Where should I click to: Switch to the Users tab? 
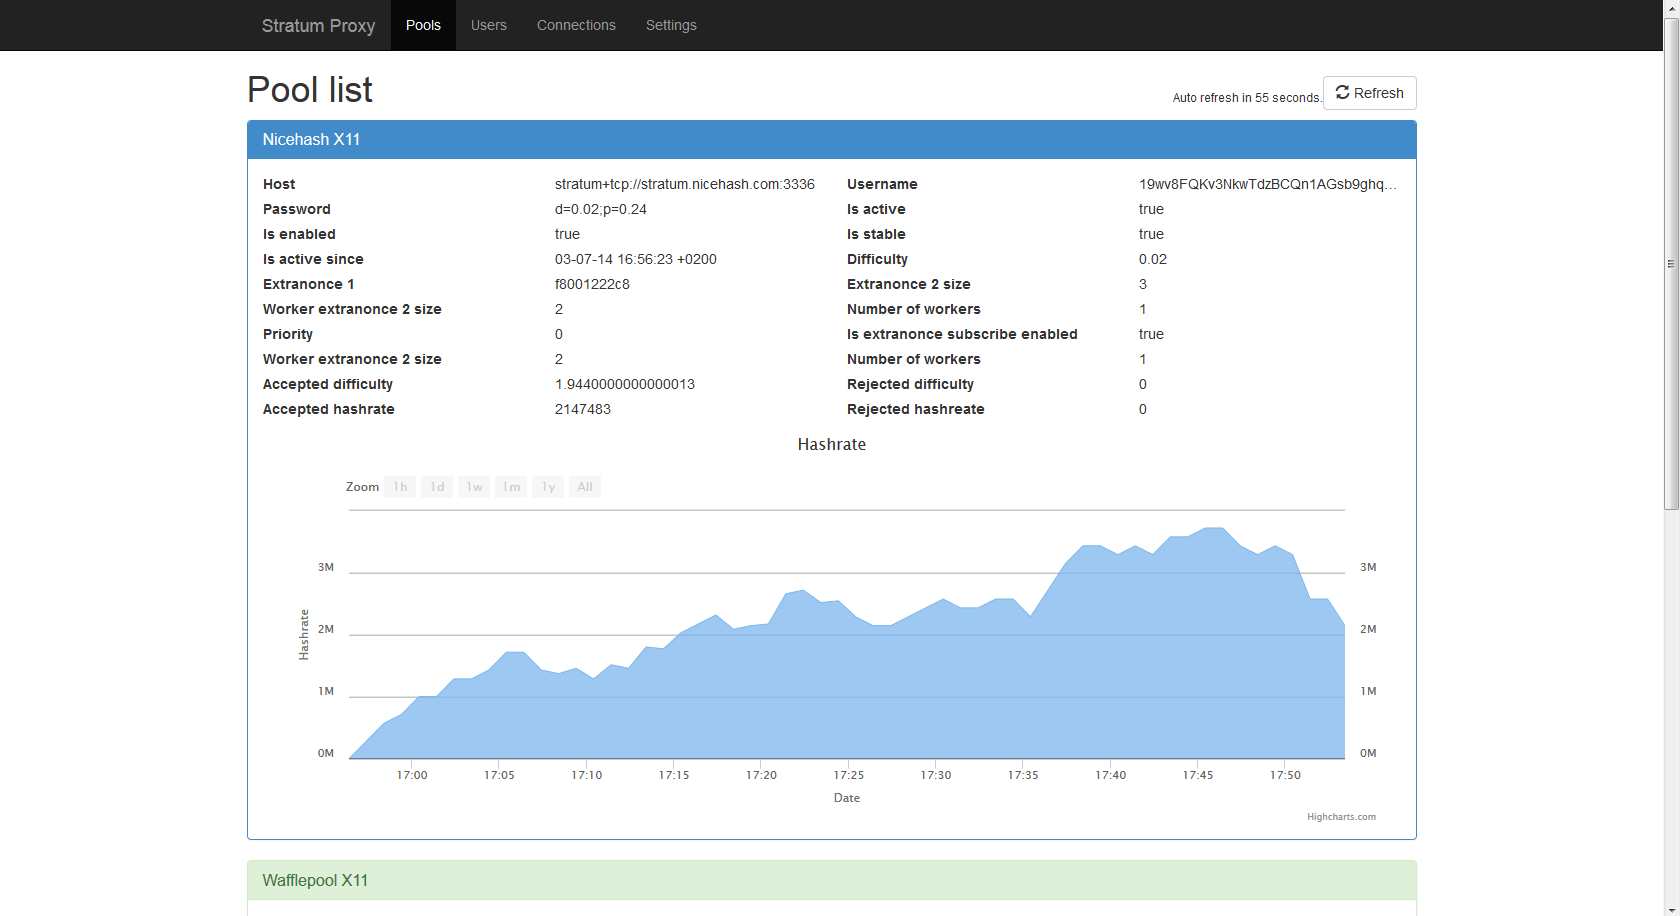[x=489, y=25]
